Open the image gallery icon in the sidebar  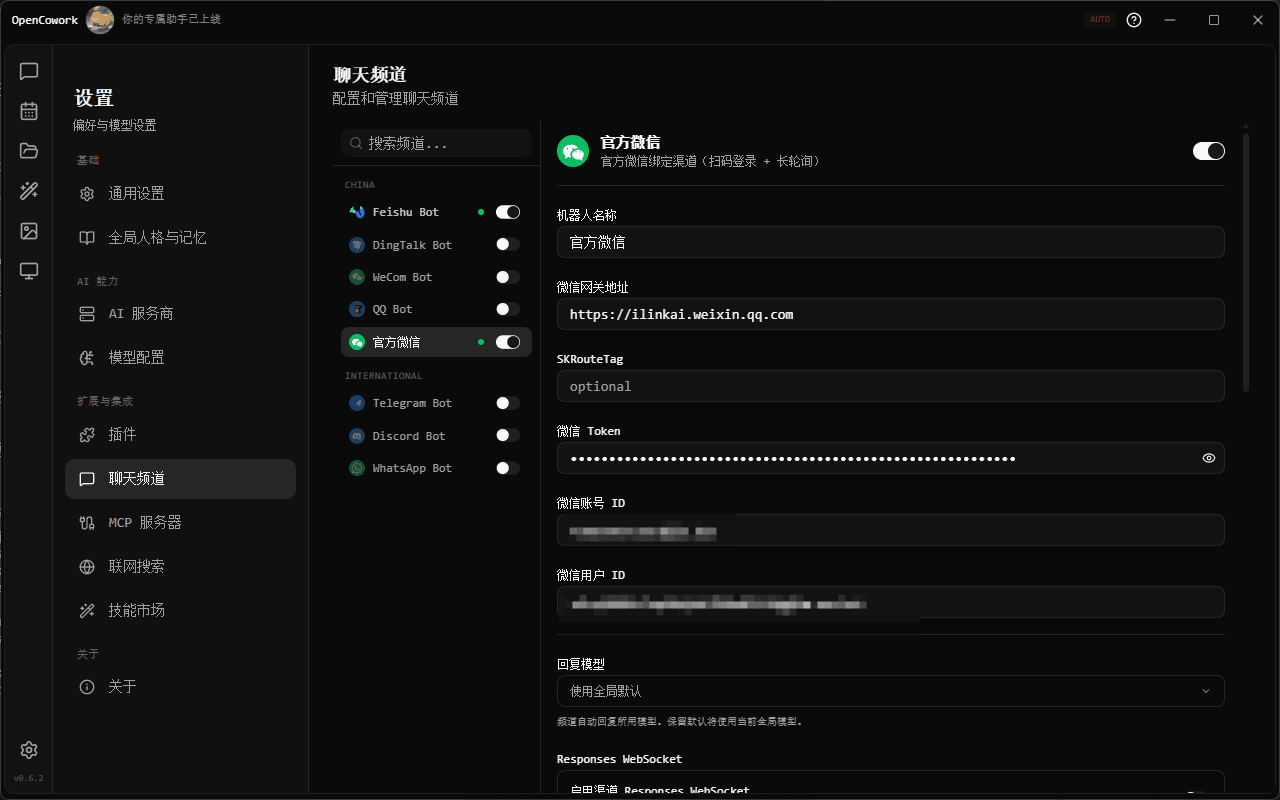click(x=28, y=231)
